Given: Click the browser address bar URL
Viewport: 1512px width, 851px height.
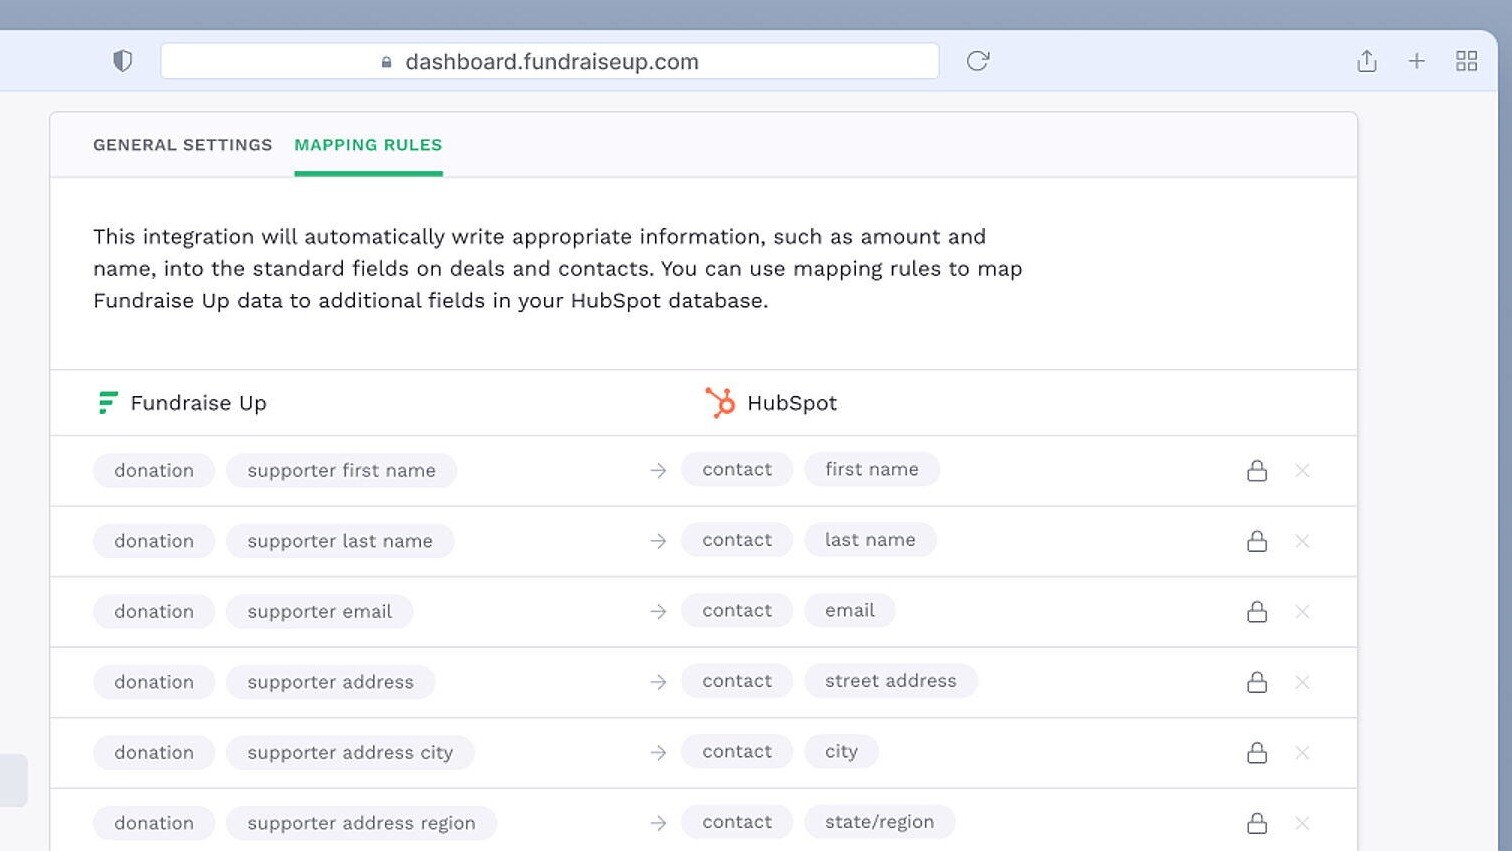Looking at the screenshot, I should [x=550, y=62].
